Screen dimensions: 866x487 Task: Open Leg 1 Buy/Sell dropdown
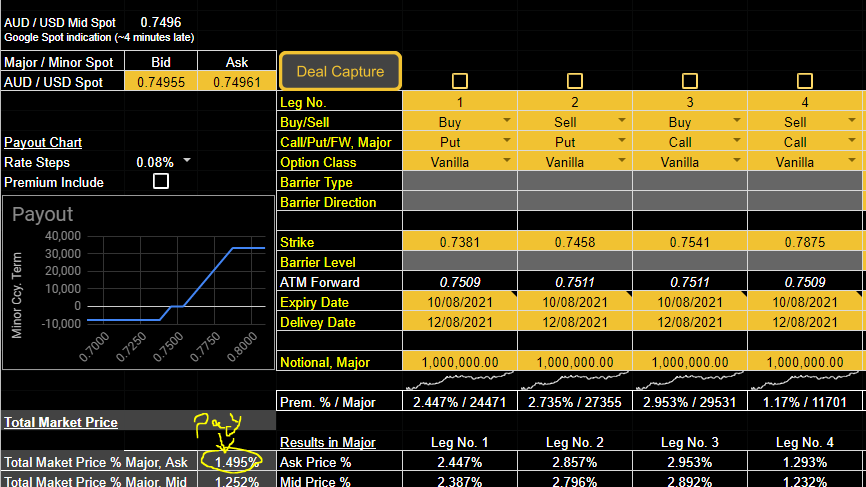tap(507, 122)
